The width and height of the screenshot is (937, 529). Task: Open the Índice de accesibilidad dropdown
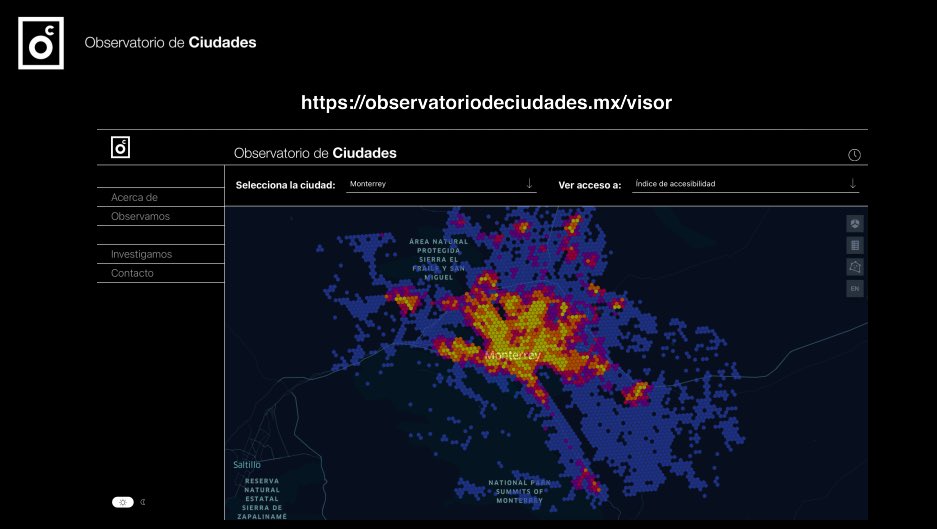click(x=745, y=184)
